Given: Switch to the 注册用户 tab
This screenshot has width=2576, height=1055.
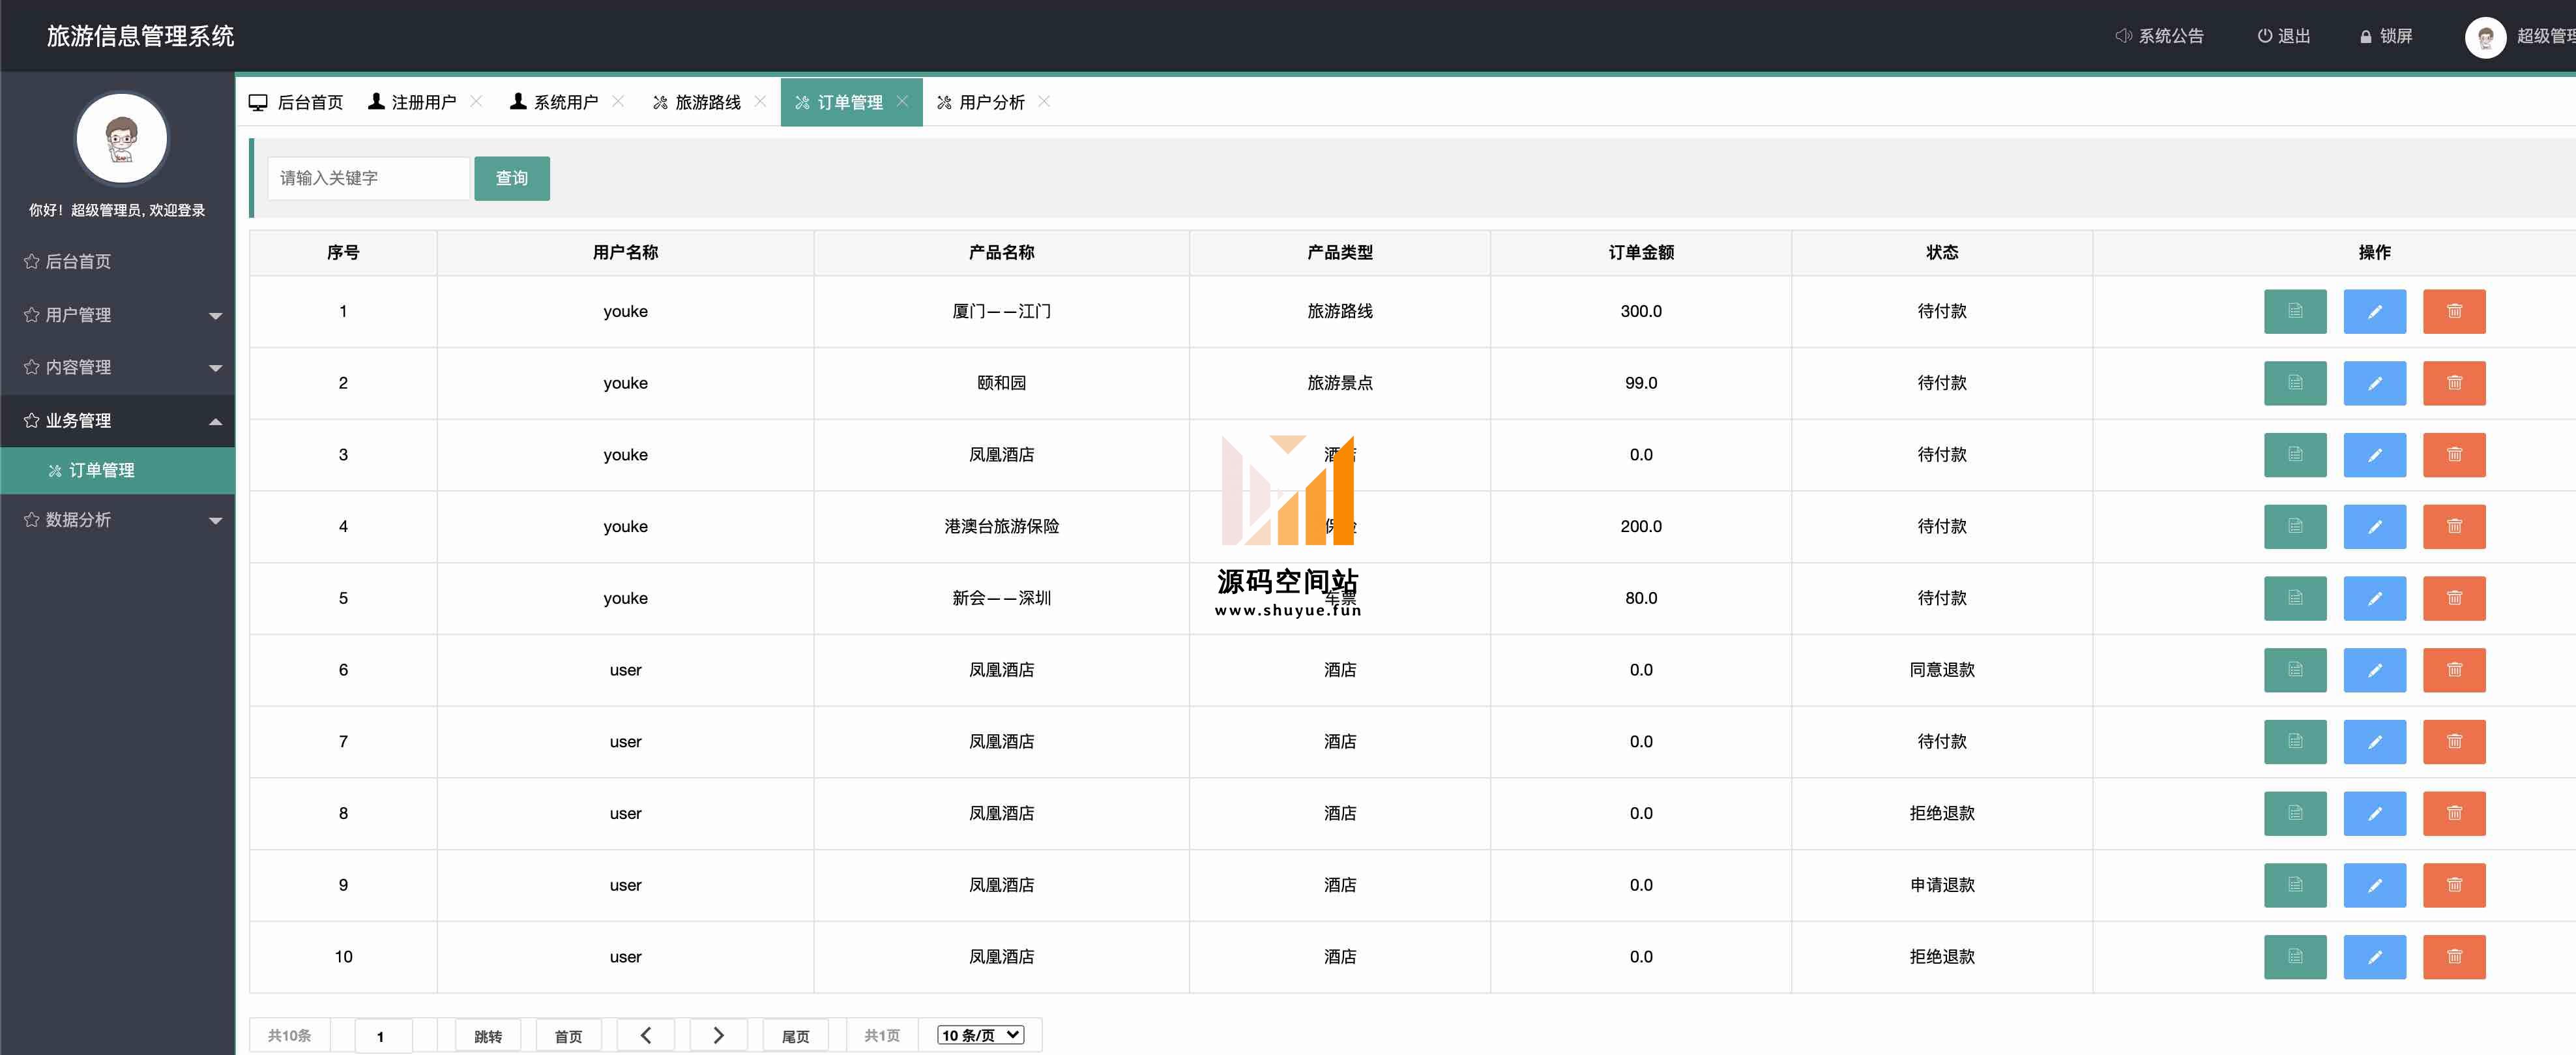Looking at the screenshot, I should tap(412, 102).
